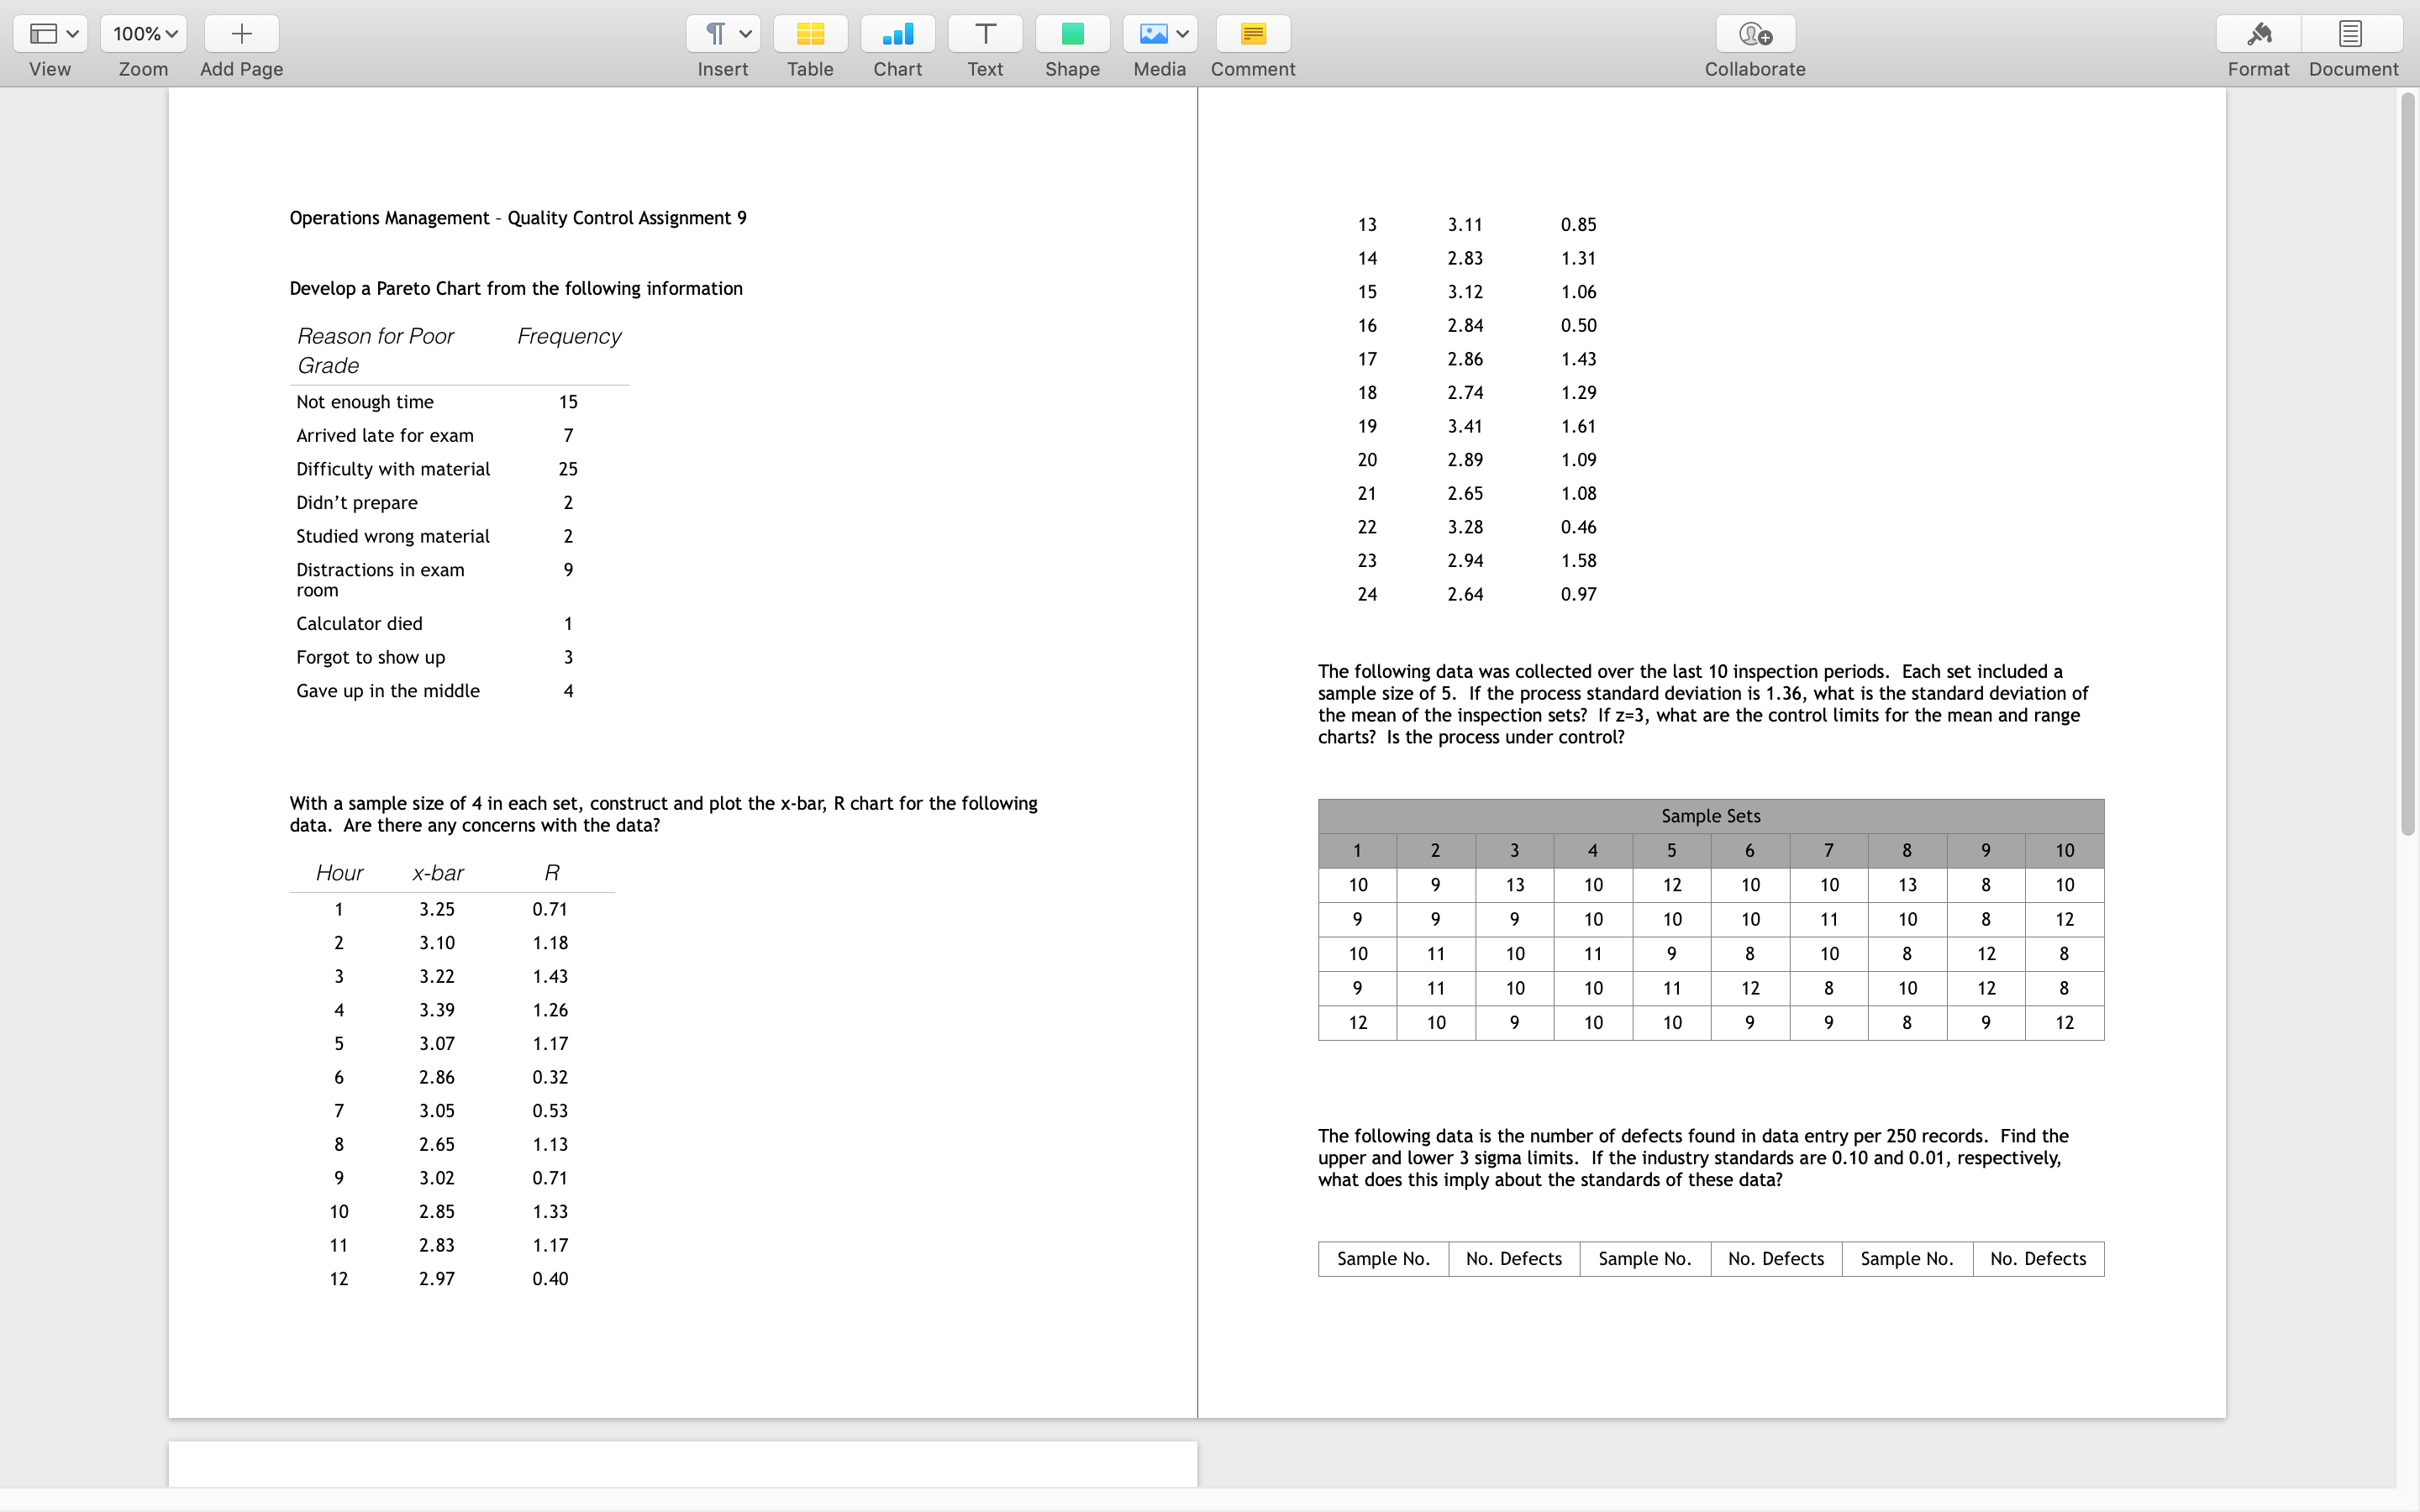Click the Sample Sets table header

tap(1711, 816)
